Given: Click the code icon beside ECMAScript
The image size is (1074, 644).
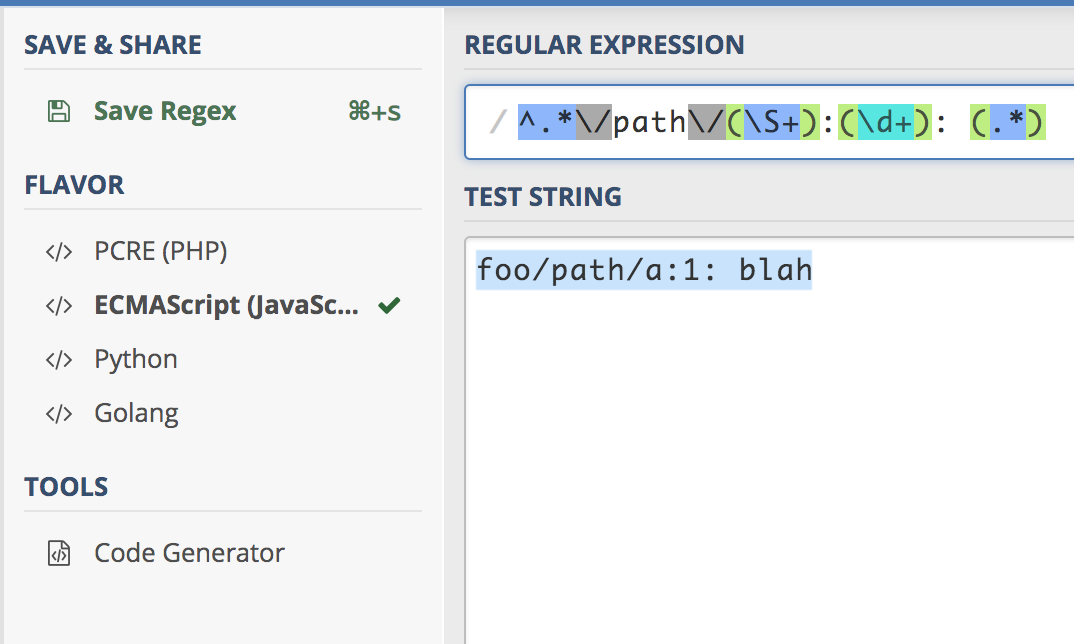Looking at the screenshot, I should [x=59, y=305].
